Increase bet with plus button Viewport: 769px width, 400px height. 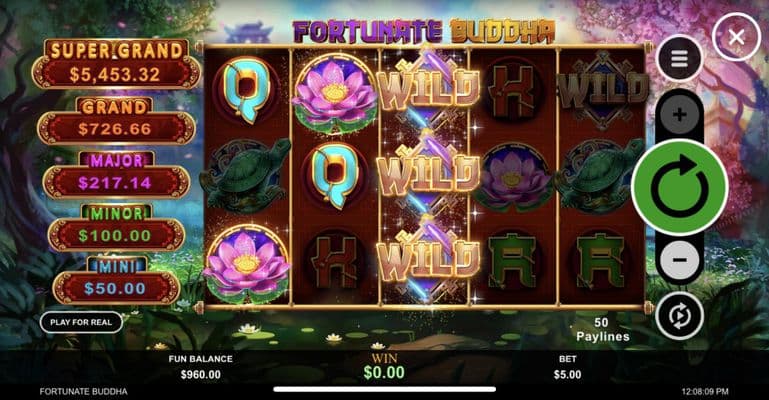pyautogui.click(x=679, y=115)
